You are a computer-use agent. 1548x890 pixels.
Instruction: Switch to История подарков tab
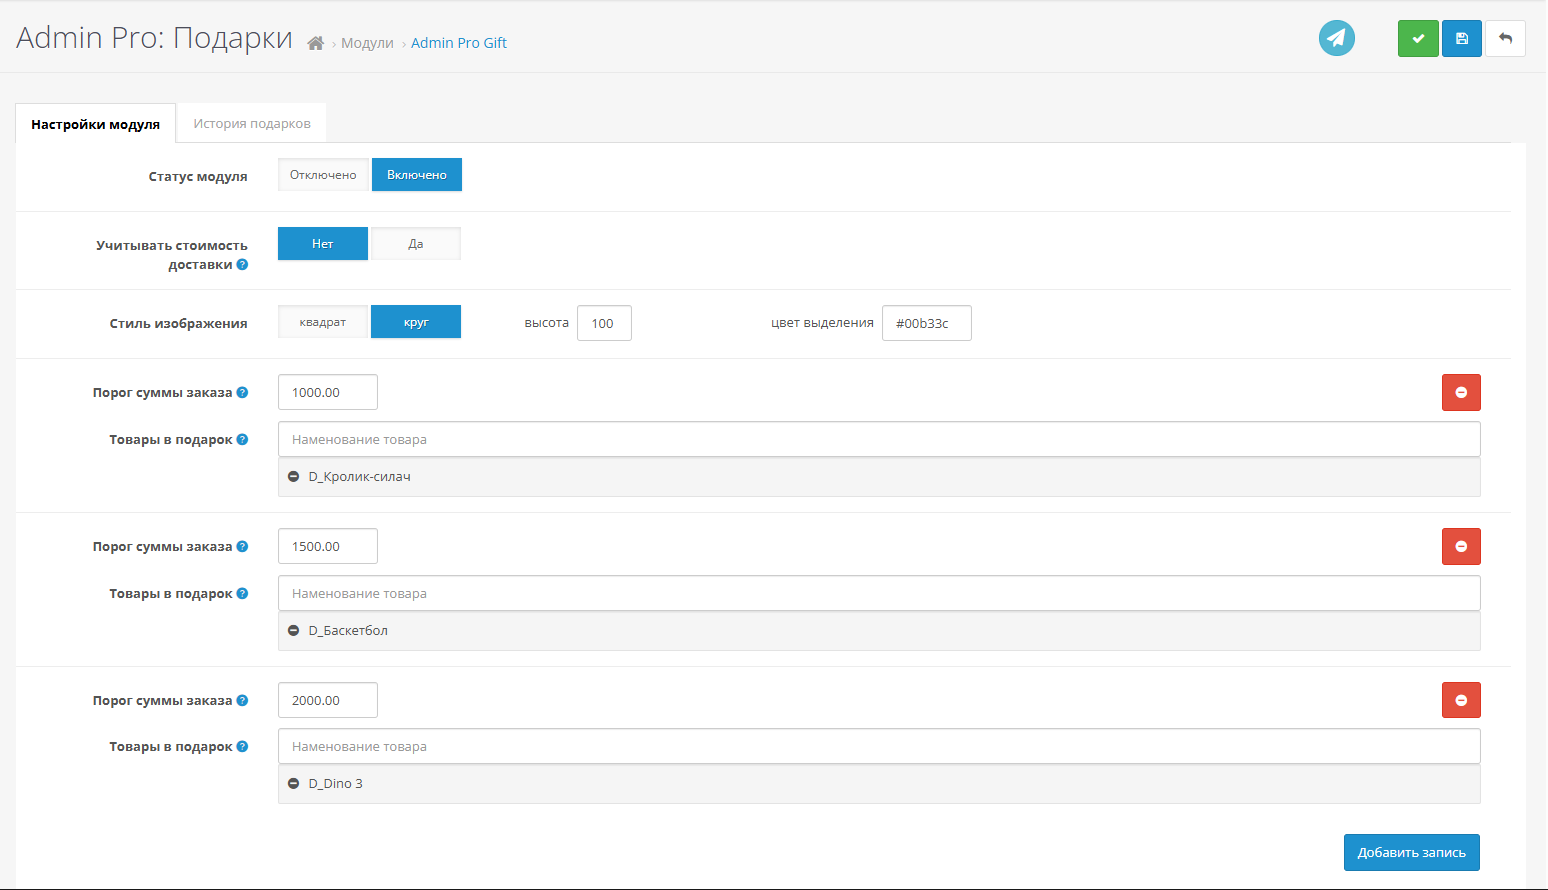click(x=252, y=124)
